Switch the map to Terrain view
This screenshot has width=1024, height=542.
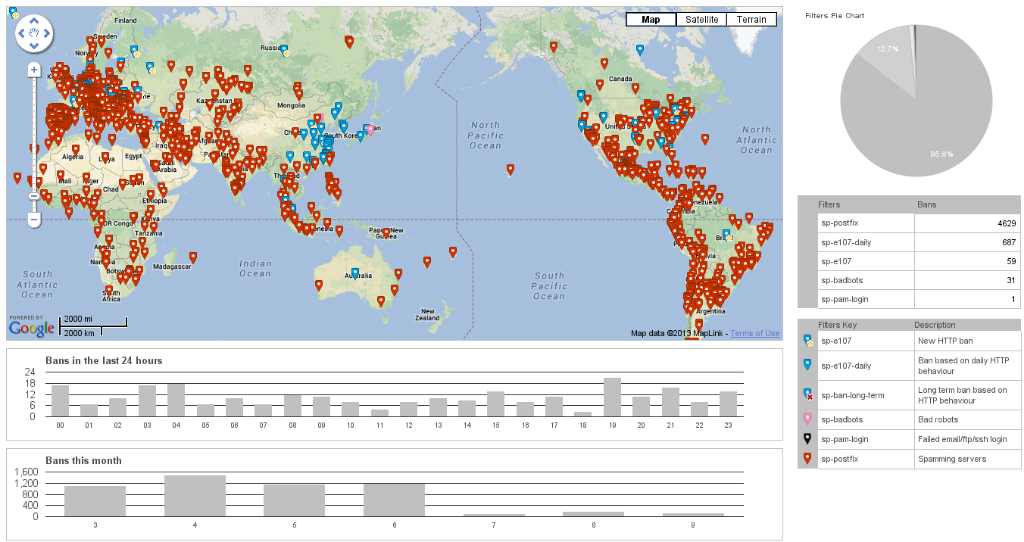coord(751,19)
